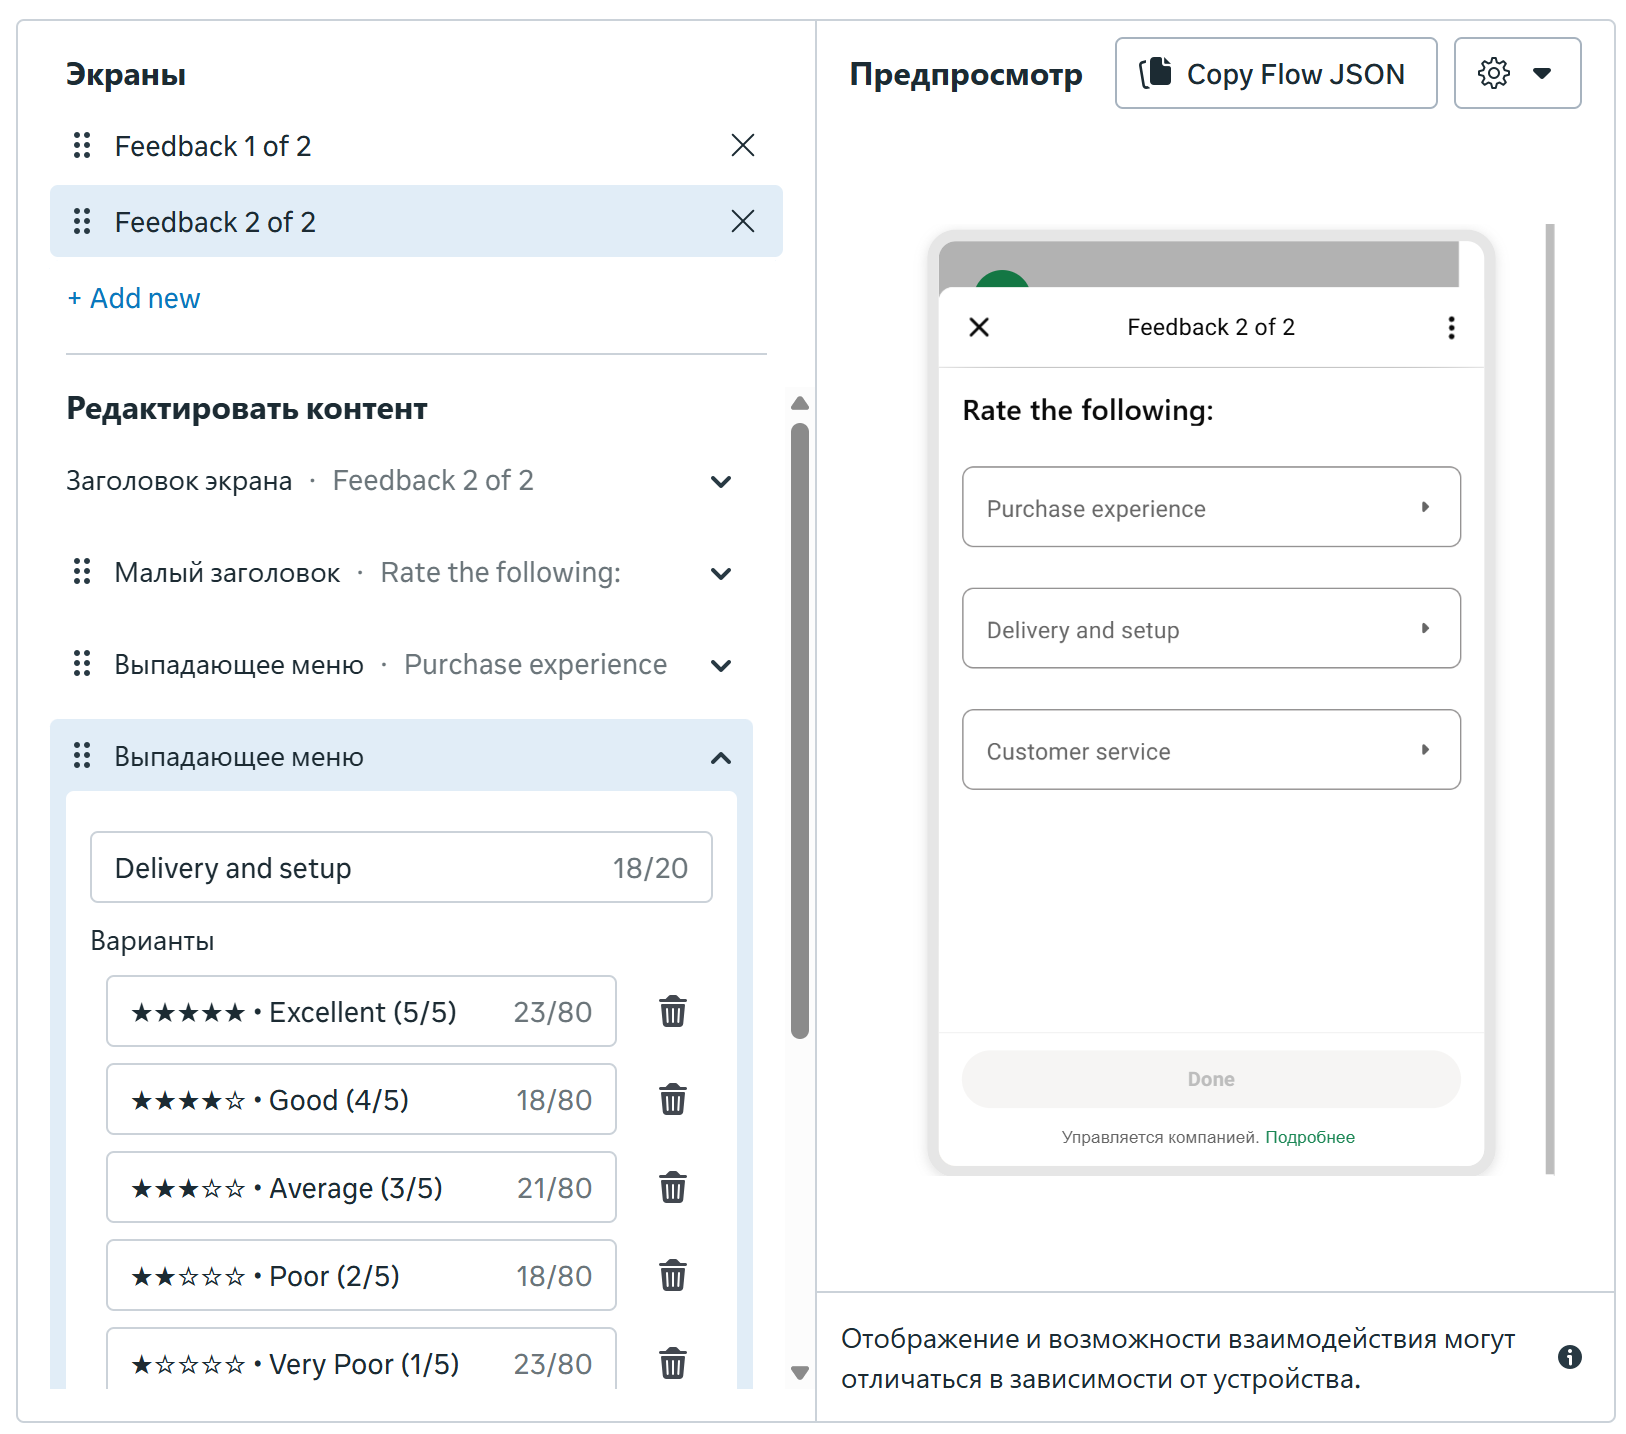The image size is (1626, 1434).
Task: Expand the Заголовок экрана section
Action: 720,481
